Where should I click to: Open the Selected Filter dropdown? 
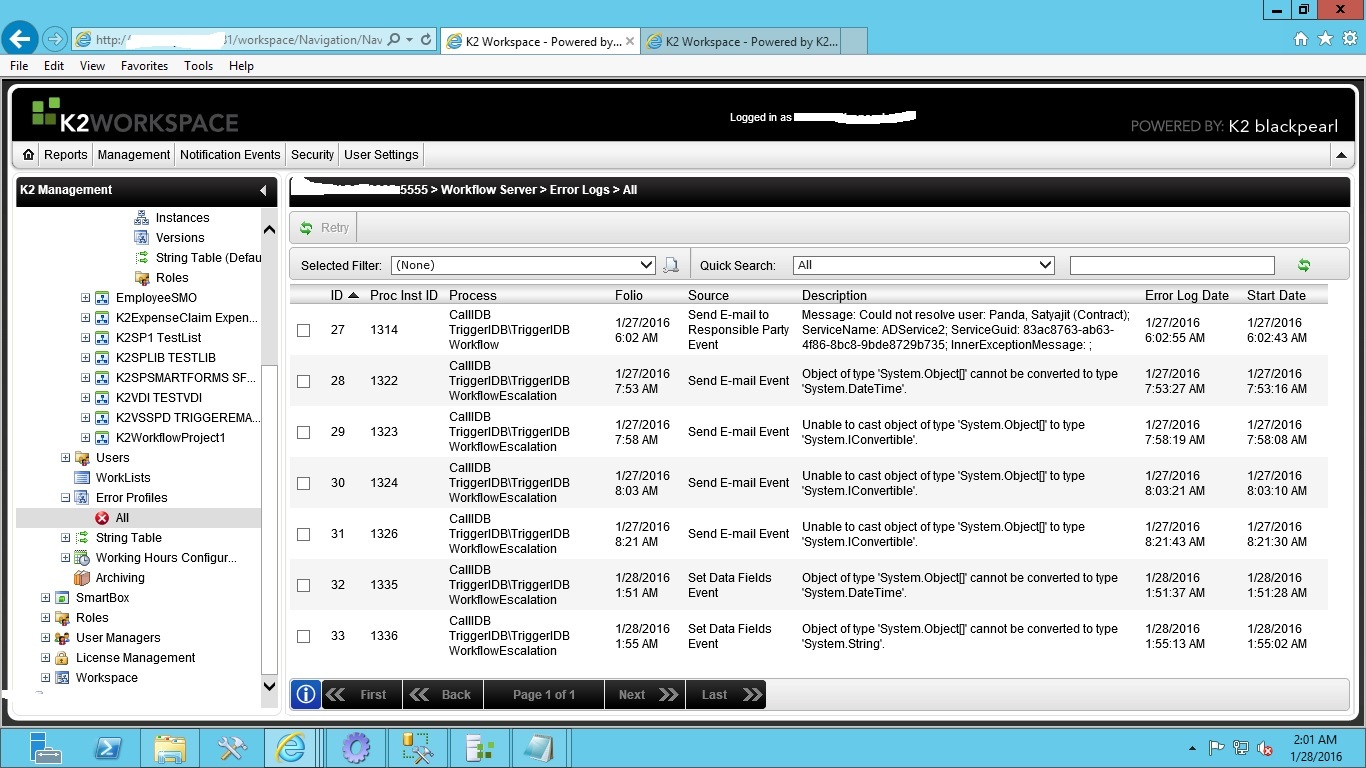tap(523, 265)
